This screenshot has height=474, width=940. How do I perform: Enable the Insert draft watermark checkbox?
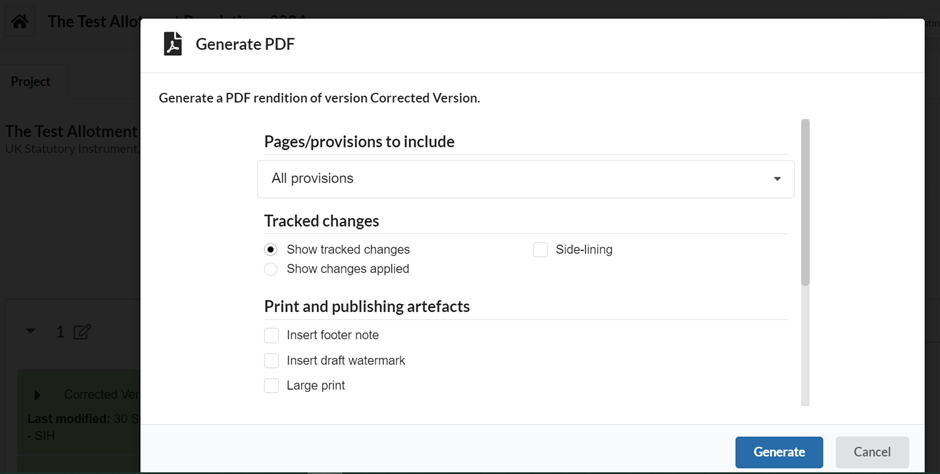[272, 360]
